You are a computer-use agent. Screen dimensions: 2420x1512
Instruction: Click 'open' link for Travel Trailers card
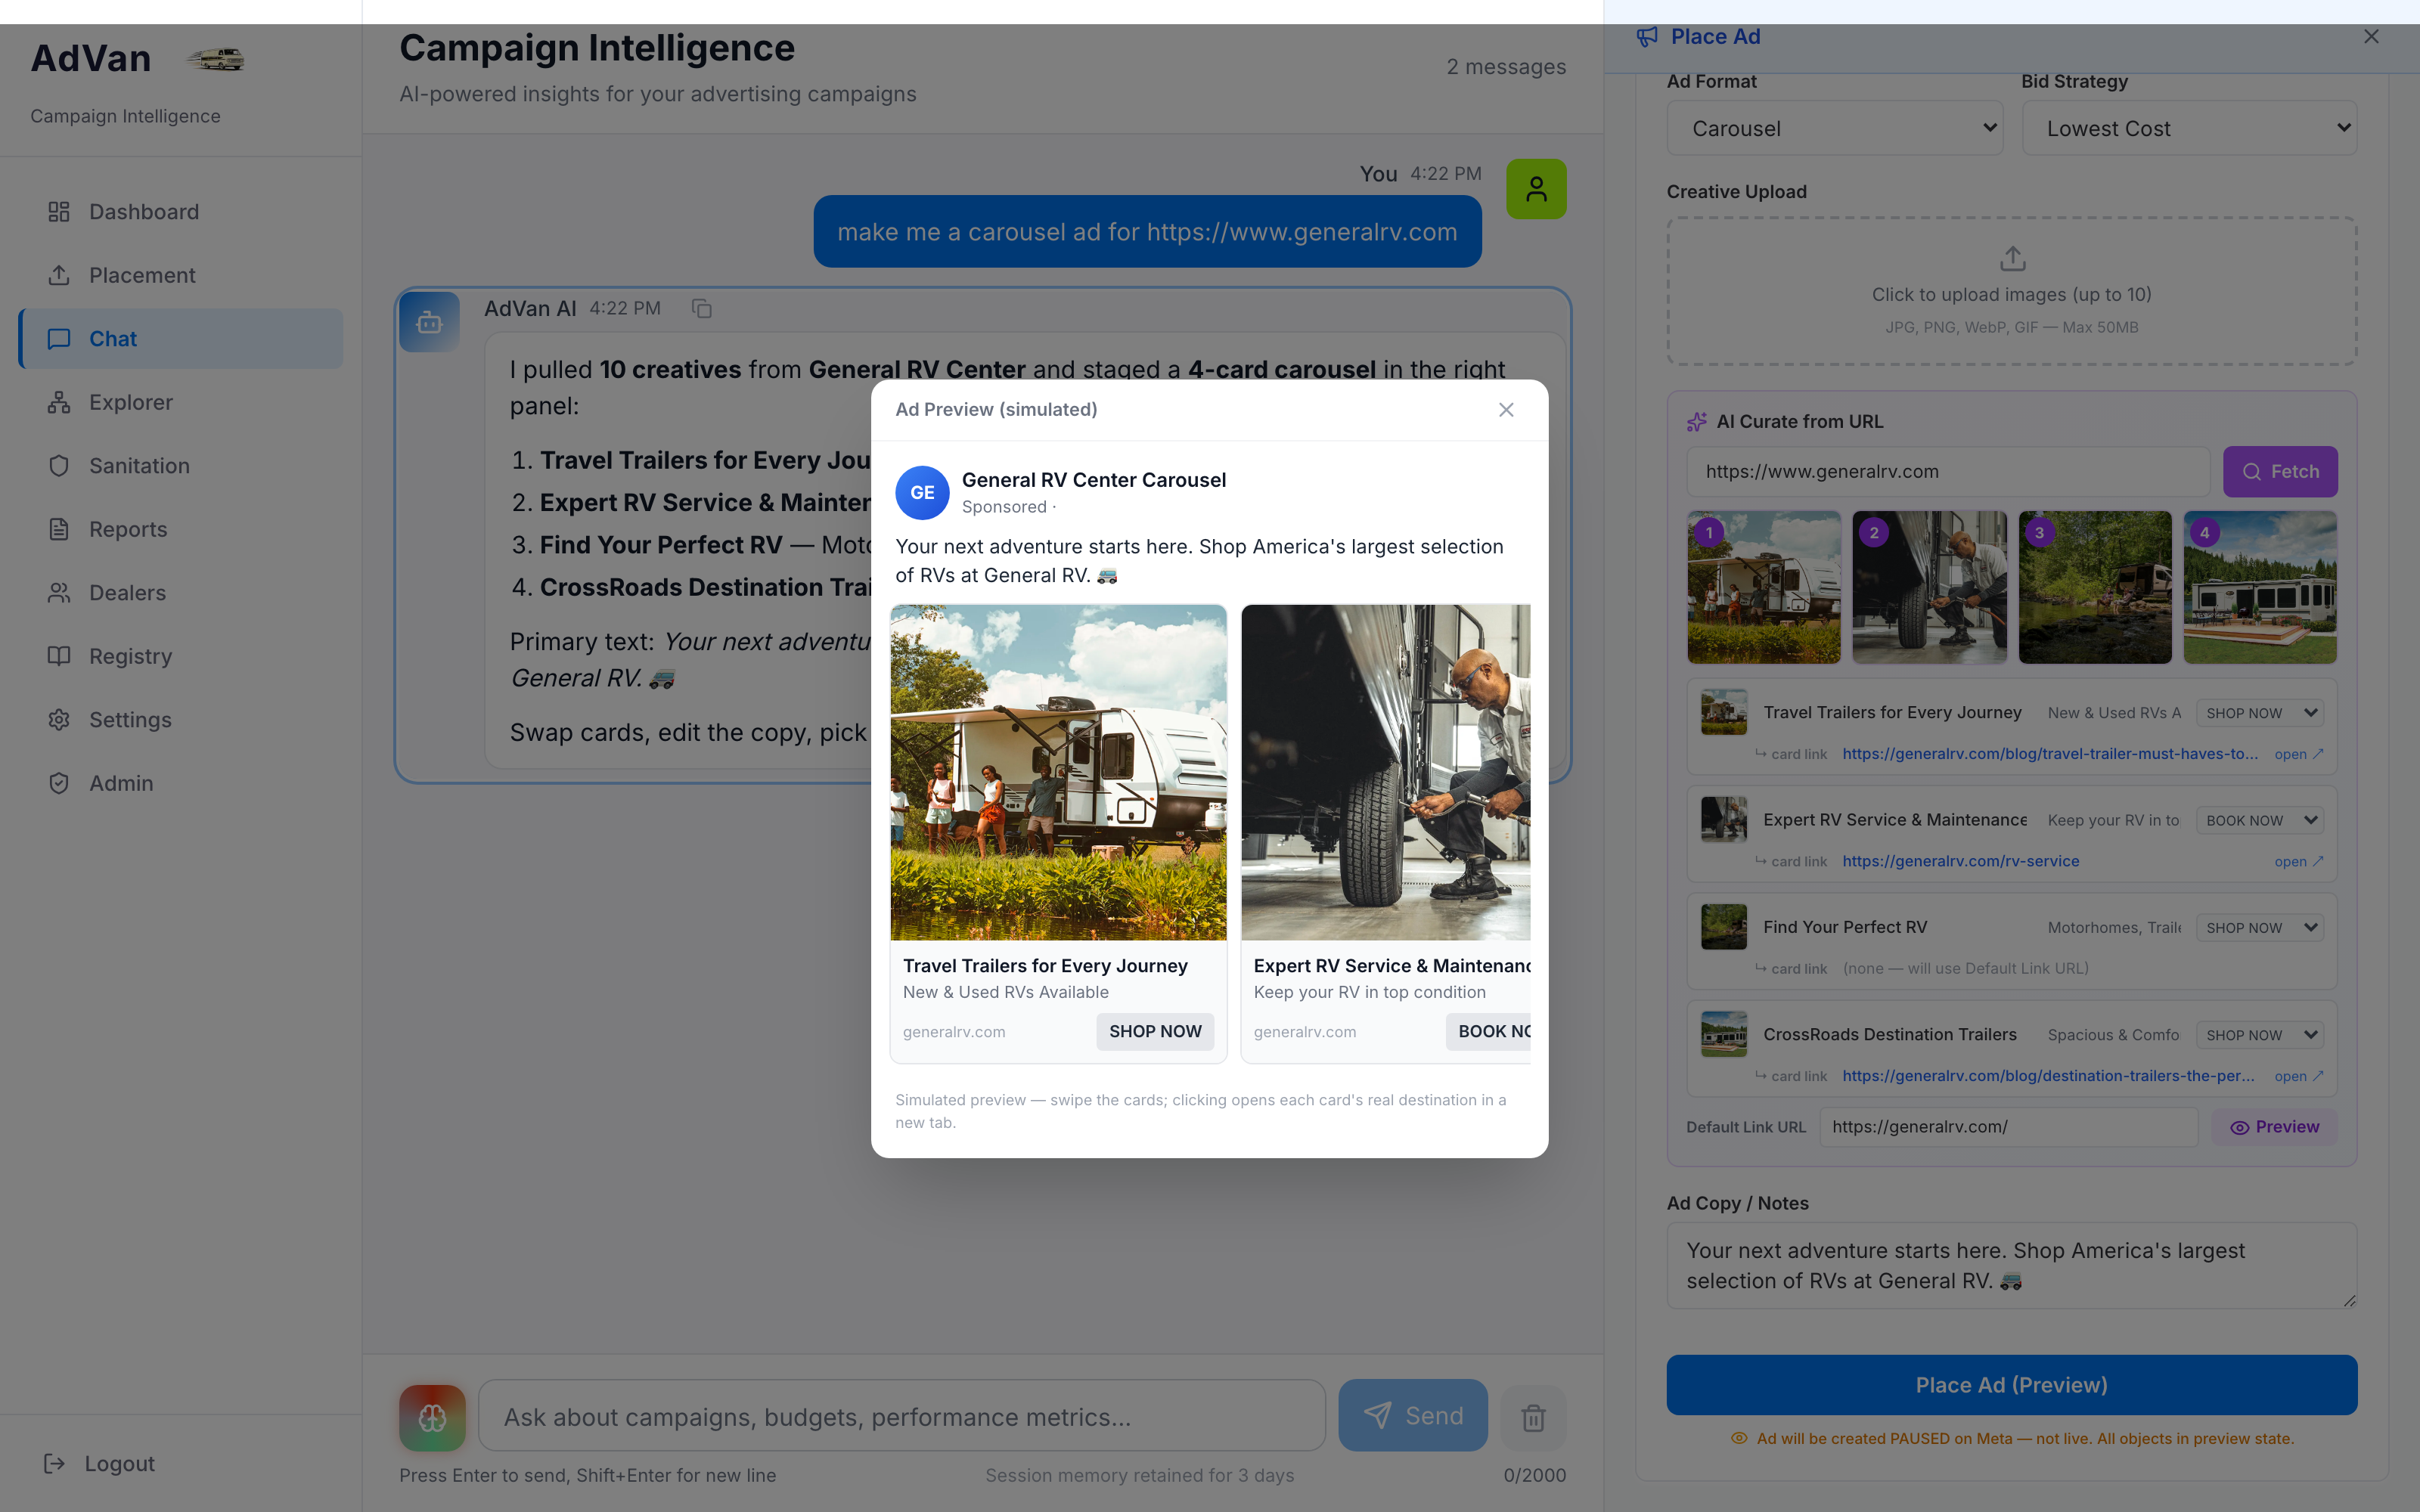pos(2298,754)
